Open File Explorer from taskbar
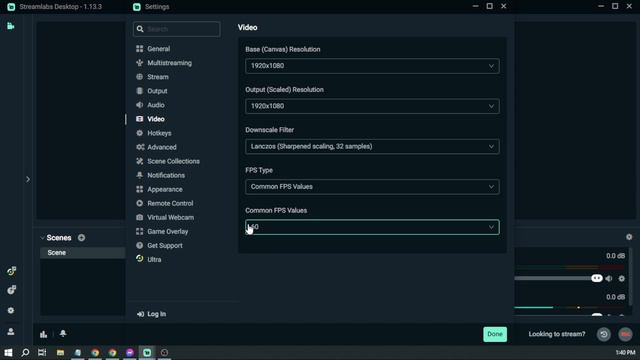 point(60,352)
